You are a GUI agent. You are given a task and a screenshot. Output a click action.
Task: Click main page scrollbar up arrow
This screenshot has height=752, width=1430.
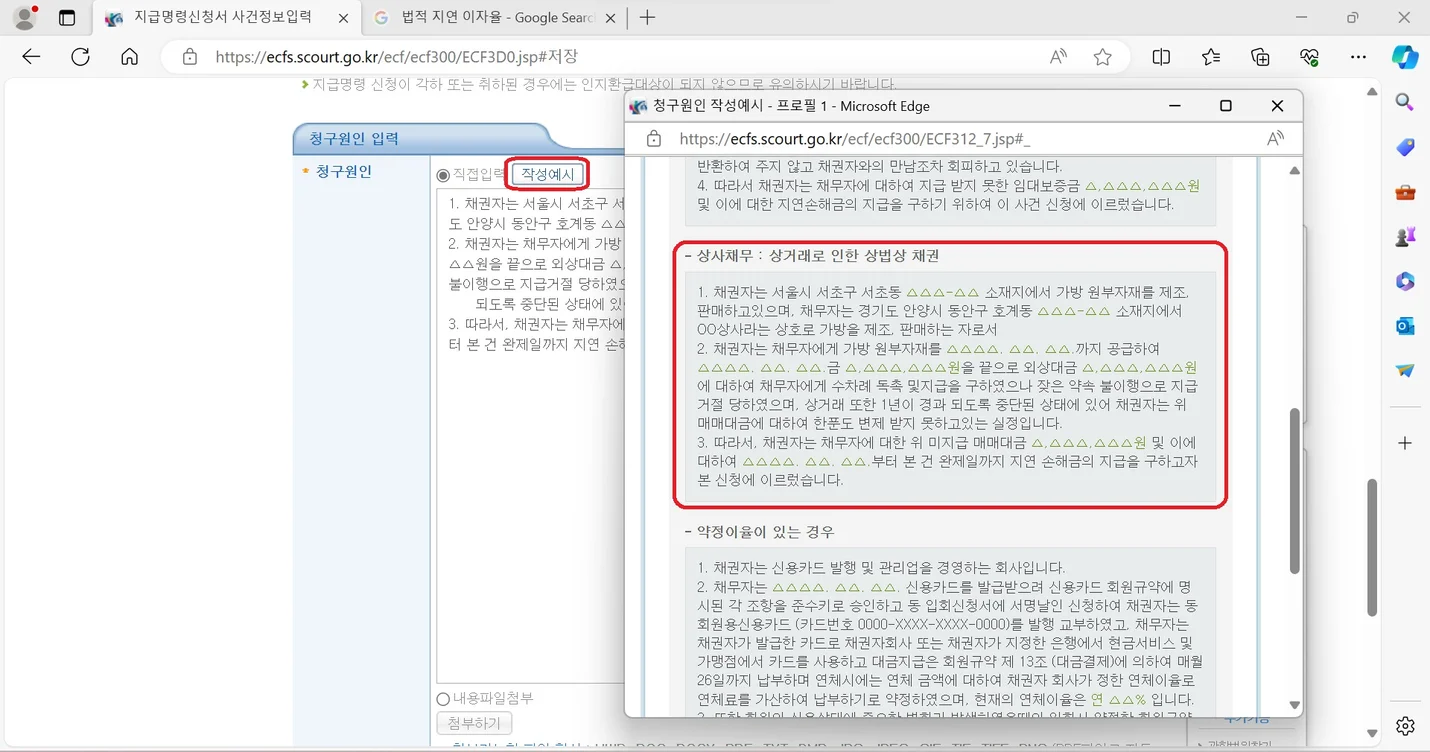tap(1372, 92)
